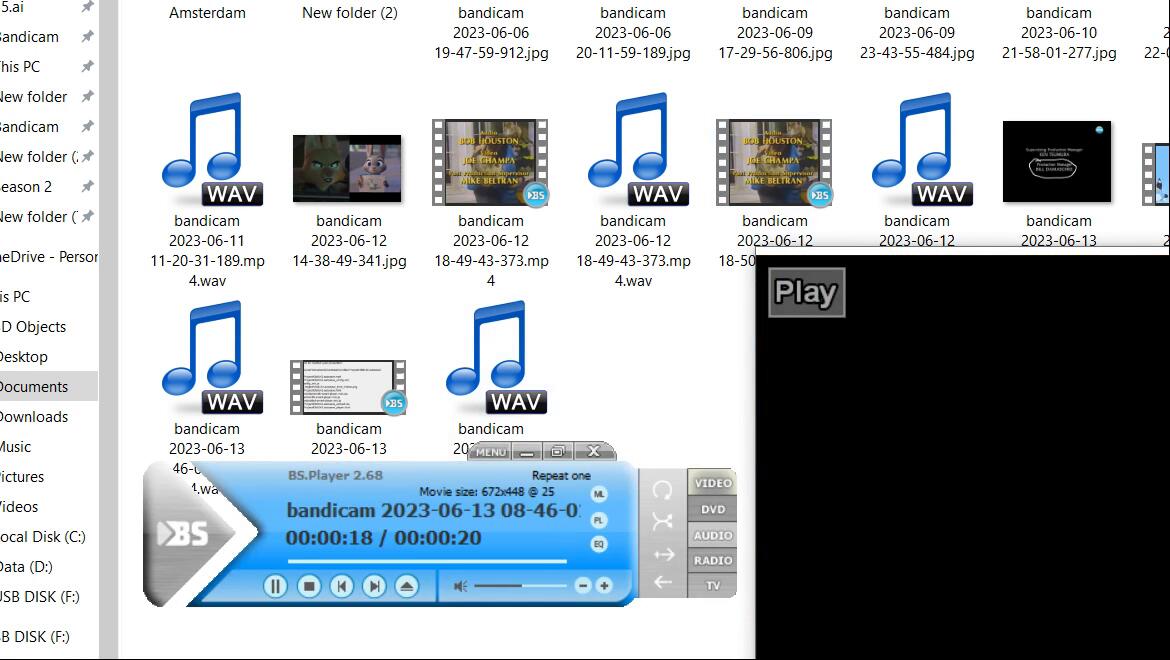Viewport: 1170px width, 660px height.
Task: Open the BS.Player MENU button
Action: pyautogui.click(x=490, y=452)
